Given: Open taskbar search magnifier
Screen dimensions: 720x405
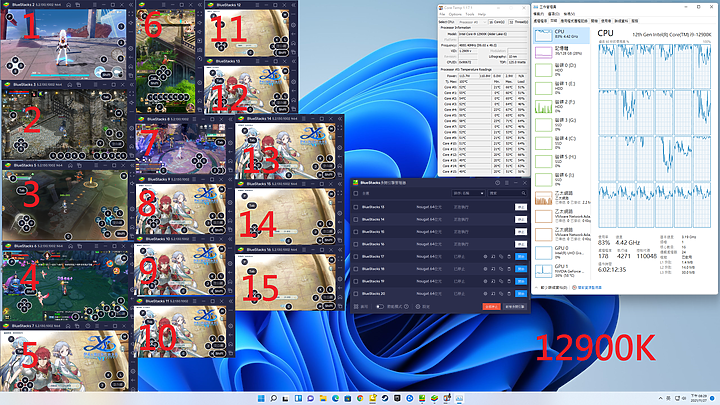Looking at the screenshot, I should [274, 398].
